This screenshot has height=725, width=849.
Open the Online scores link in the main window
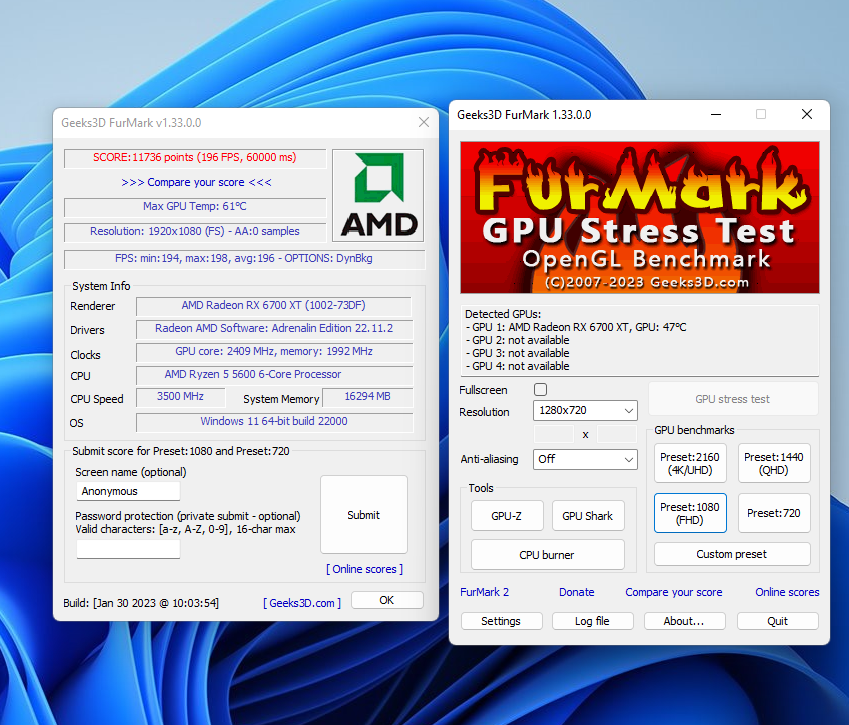pos(787,592)
